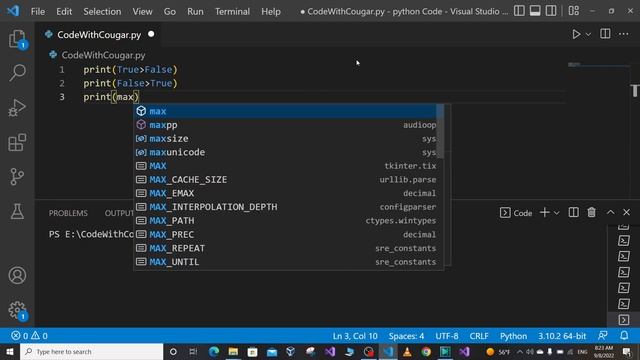The image size is (640, 360).
Task: Choose the maxunicode suggestion
Action: coord(285,152)
